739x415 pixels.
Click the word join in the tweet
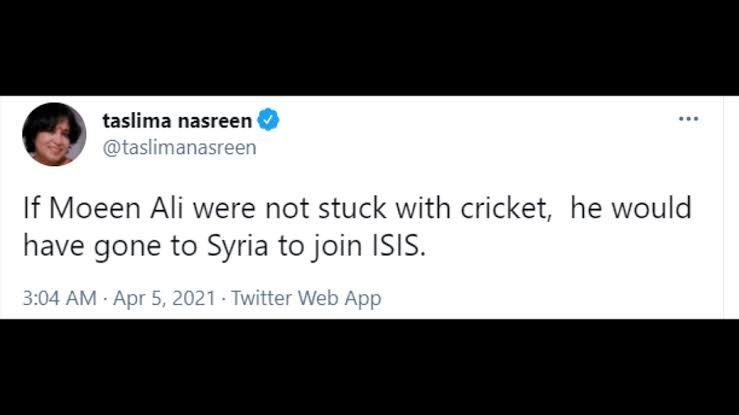click(359, 247)
